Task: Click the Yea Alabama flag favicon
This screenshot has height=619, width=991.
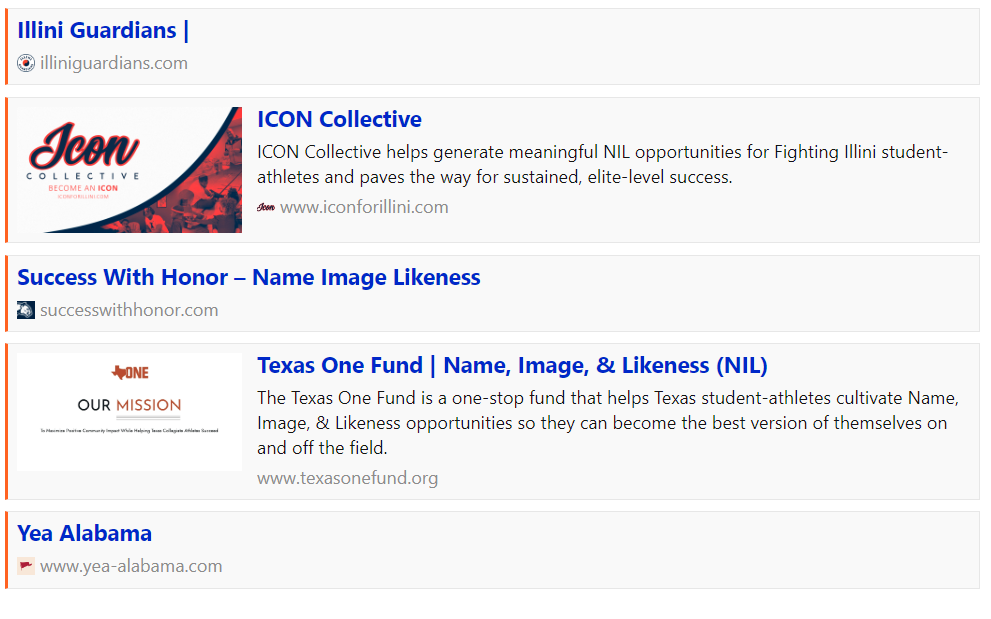Action: click(26, 566)
